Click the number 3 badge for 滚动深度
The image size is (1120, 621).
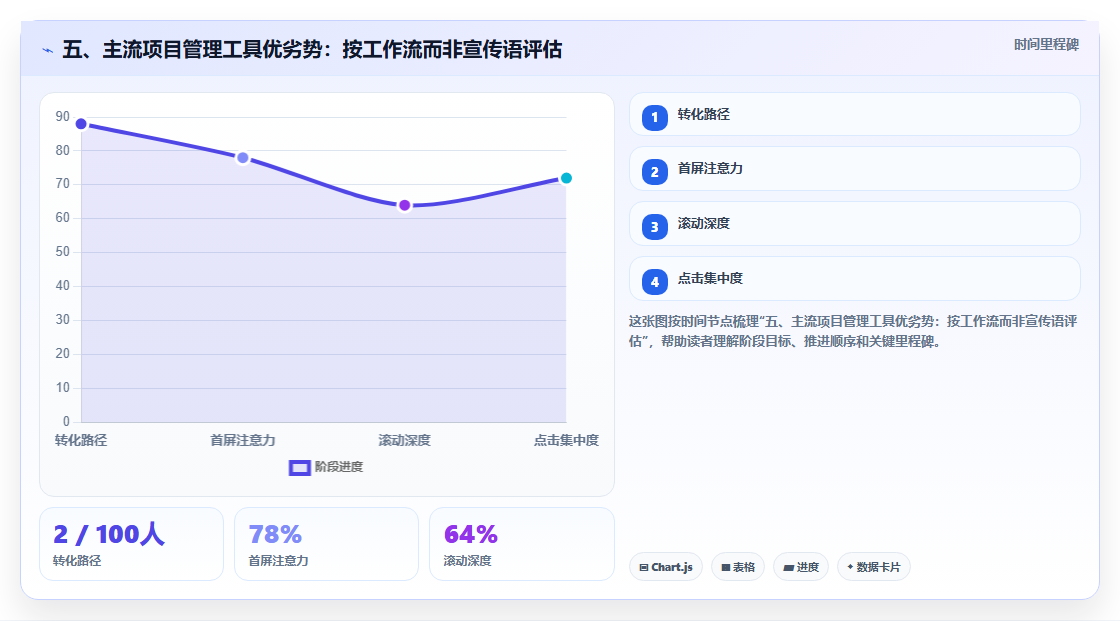pyautogui.click(x=654, y=227)
